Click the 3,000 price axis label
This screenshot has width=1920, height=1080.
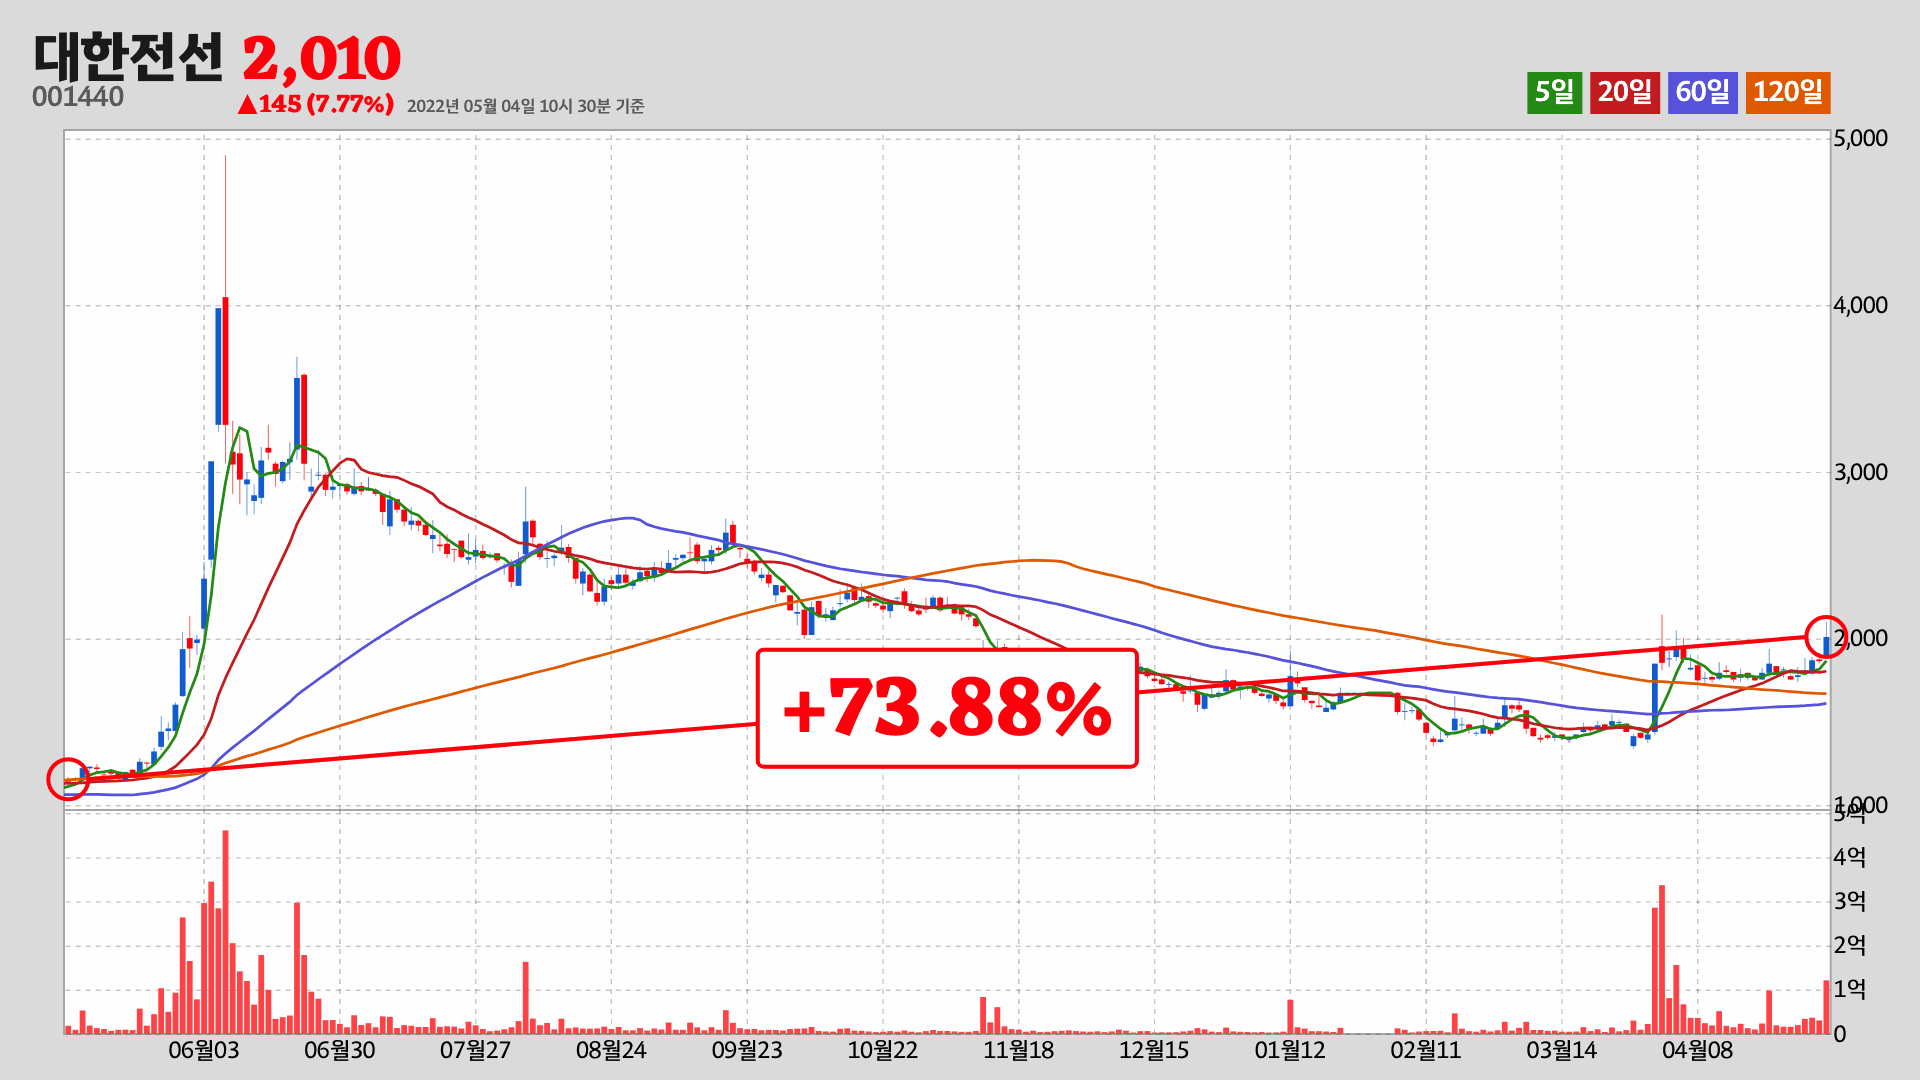[x=1860, y=472]
